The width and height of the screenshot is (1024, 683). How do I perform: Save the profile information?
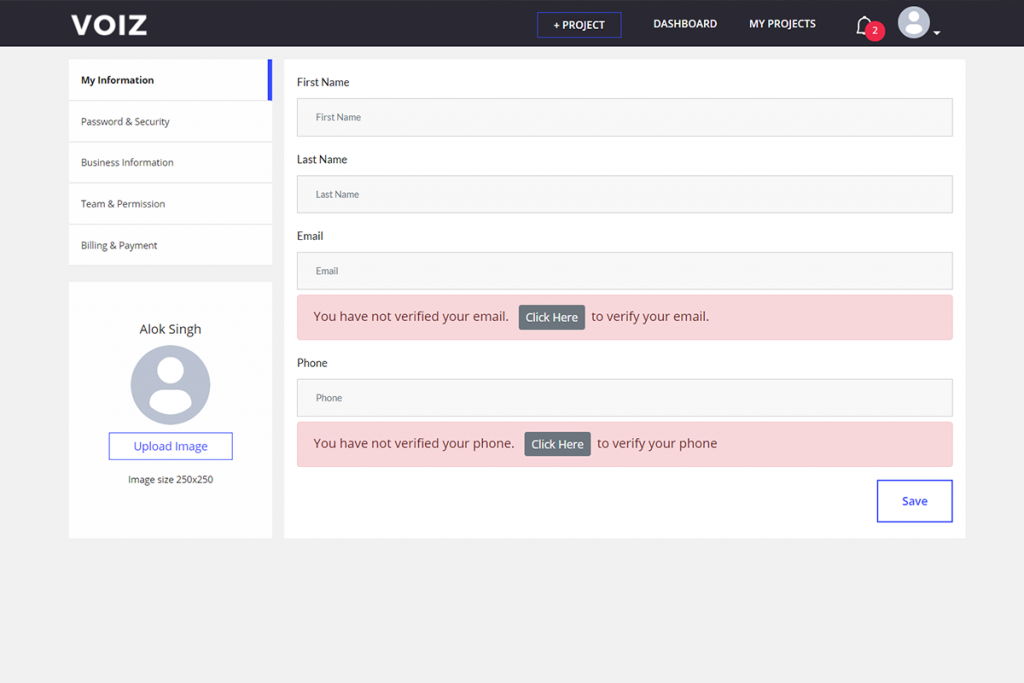pyautogui.click(x=914, y=501)
